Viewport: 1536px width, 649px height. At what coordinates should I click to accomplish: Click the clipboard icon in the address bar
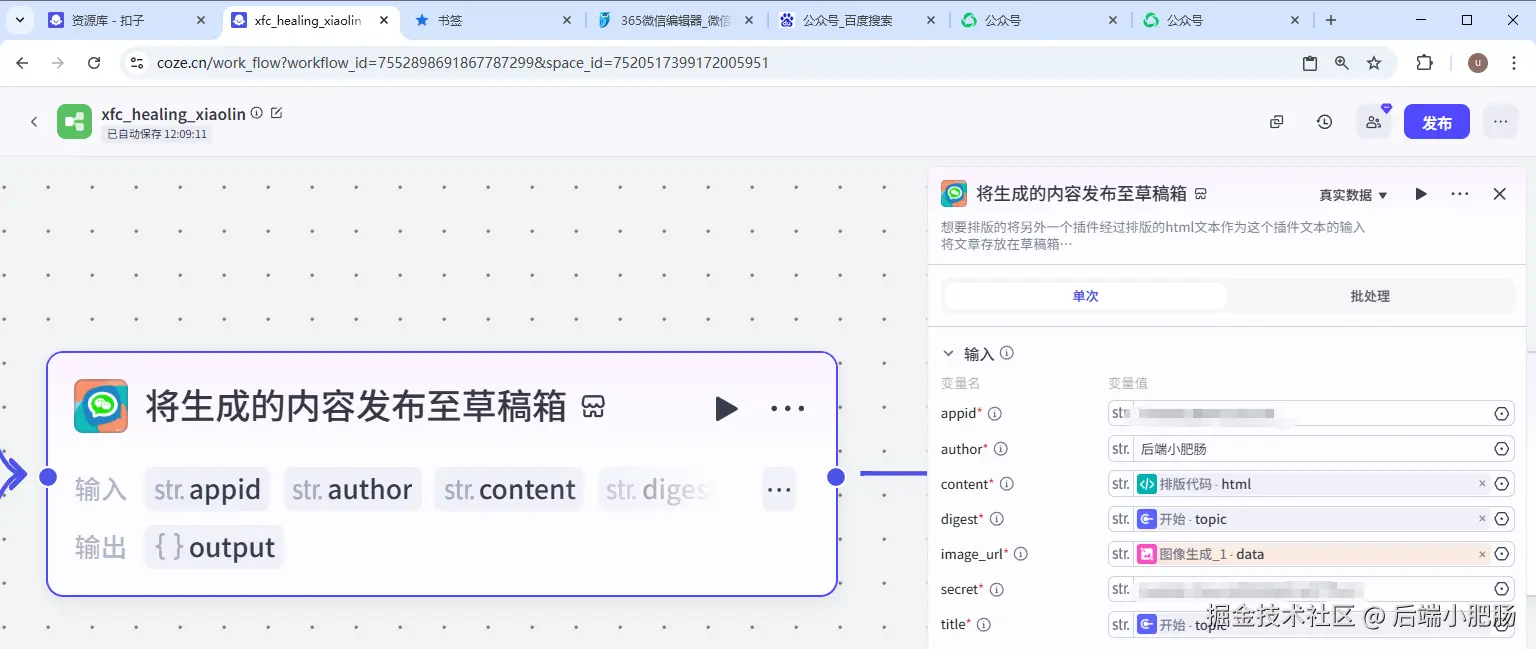click(1310, 63)
